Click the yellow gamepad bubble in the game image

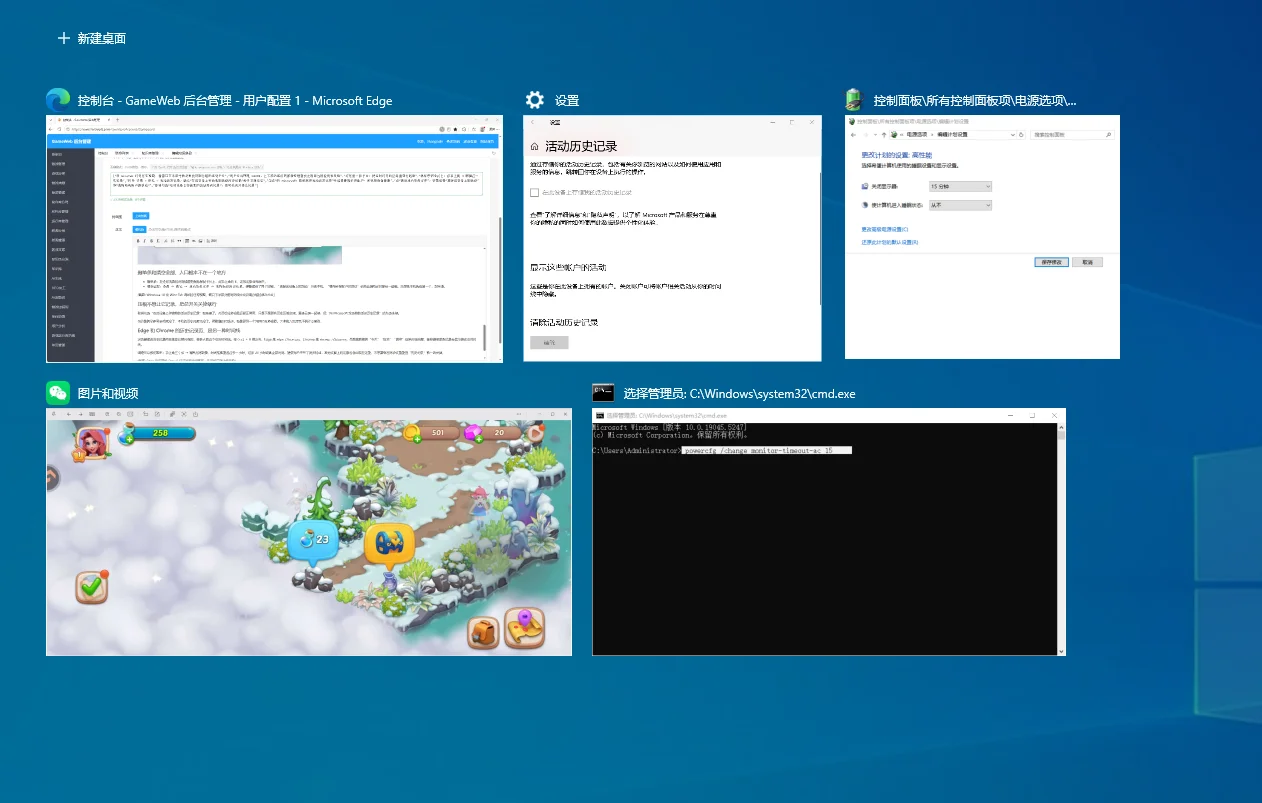click(x=388, y=545)
